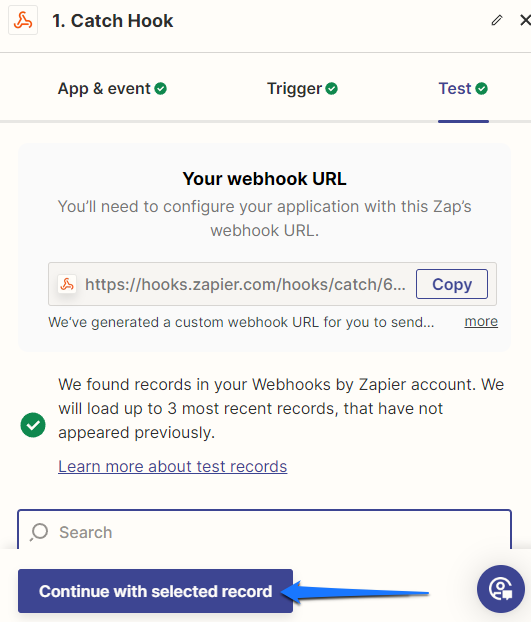Copy the webhook URL
This screenshot has height=622, width=531.
[452, 284]
